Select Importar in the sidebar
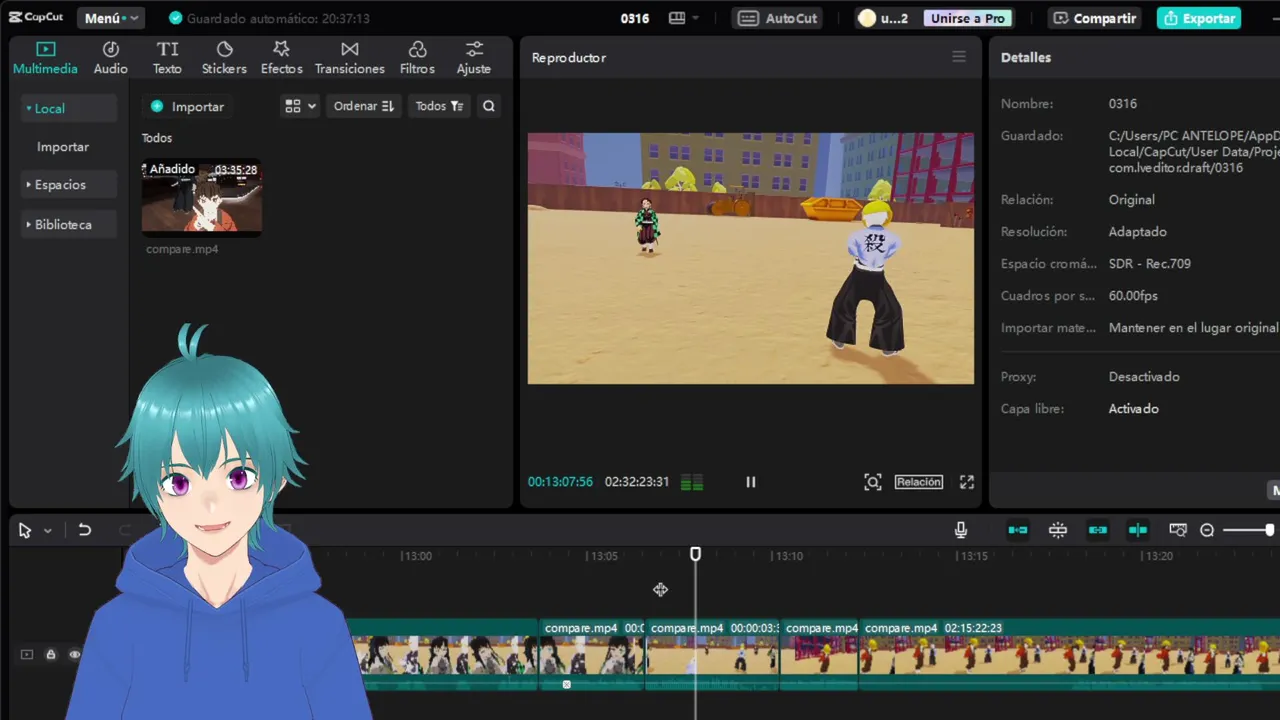Screen dimensions: 1280x720 [63, 146]
